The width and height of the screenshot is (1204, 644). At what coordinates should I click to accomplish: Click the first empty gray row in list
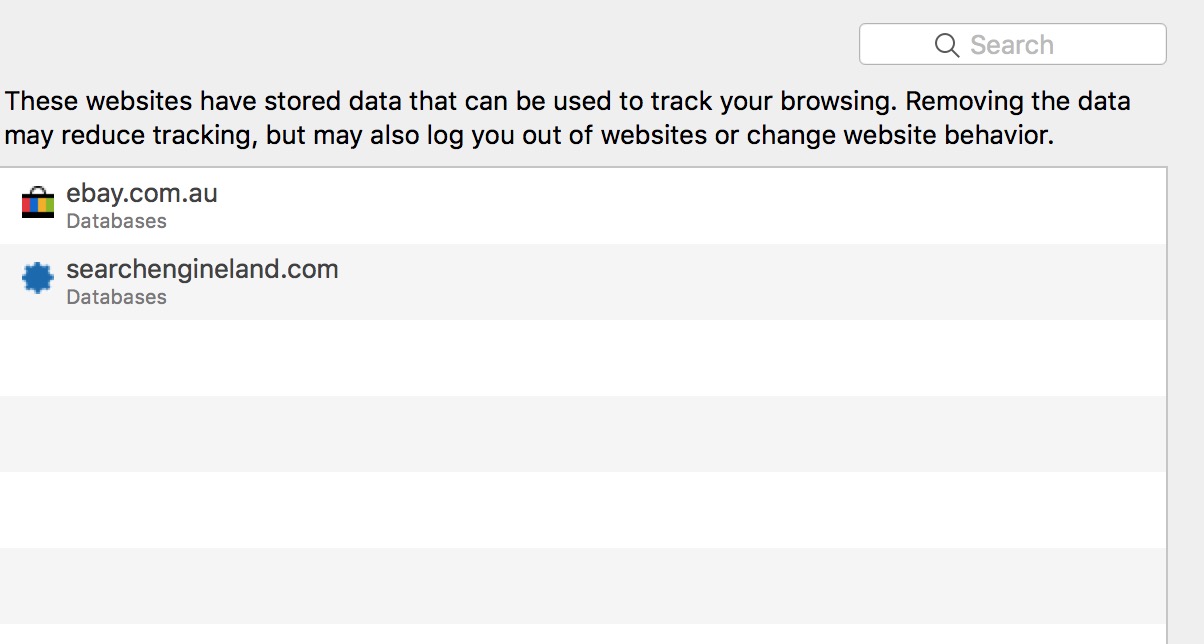coord(583,434)
